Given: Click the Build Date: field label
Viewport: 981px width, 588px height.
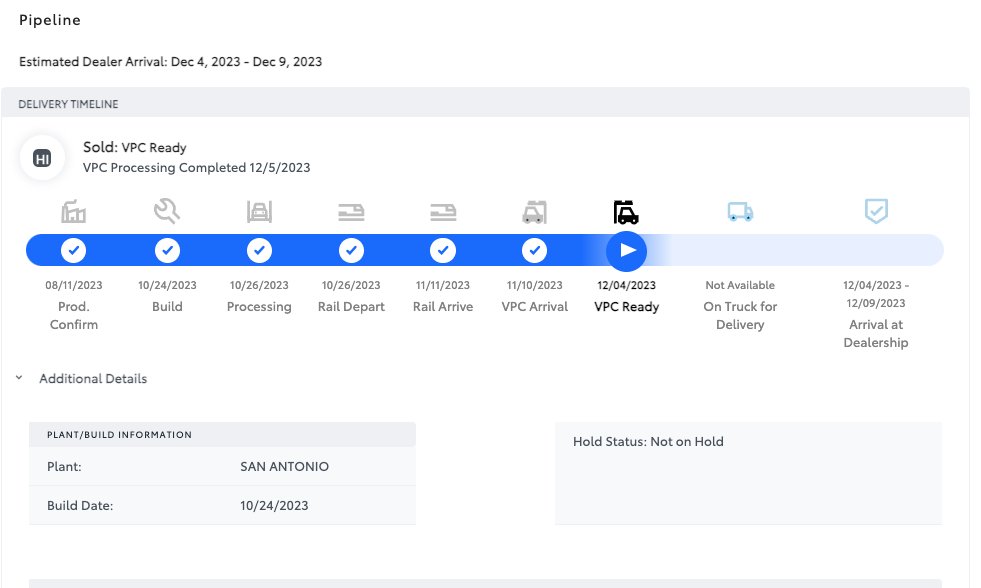Looking at the screenshot, I should point(80,505).
